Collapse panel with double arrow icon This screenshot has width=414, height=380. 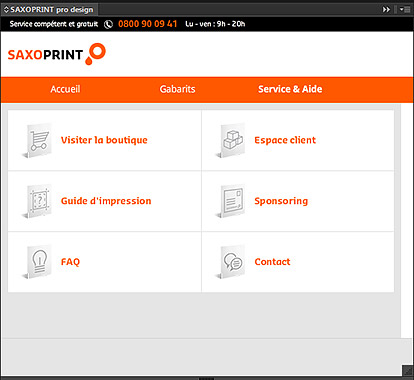(x=386, y=10)
